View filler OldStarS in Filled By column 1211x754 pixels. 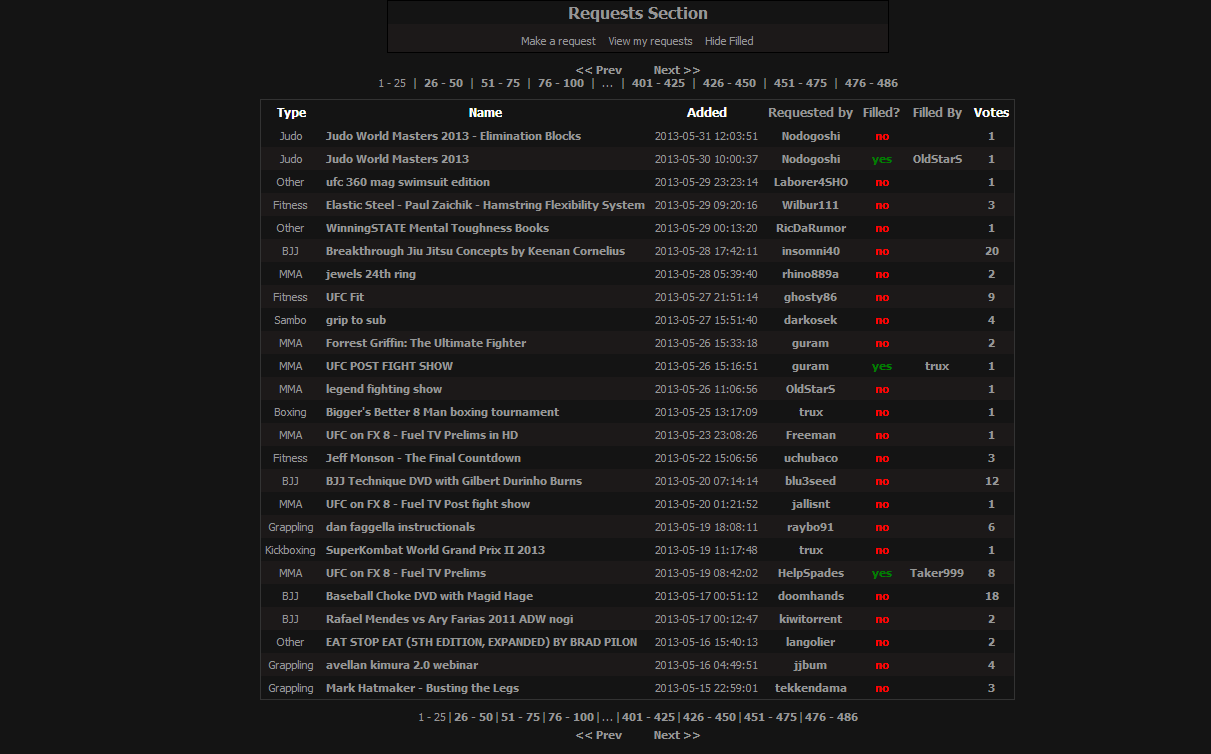pyautogui.click(x=937, y=159)
